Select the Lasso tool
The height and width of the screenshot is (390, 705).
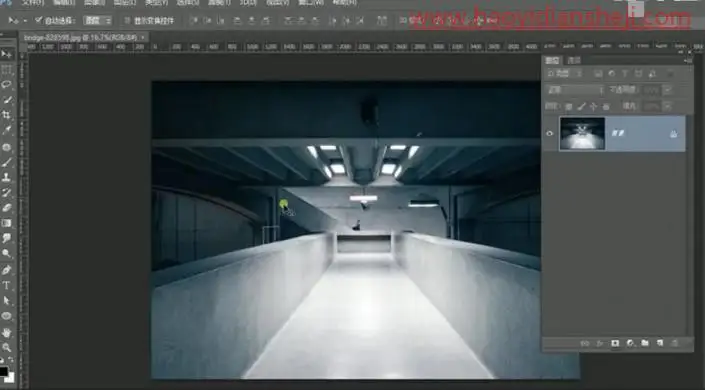pyautogui.click(x=6, y=84)
